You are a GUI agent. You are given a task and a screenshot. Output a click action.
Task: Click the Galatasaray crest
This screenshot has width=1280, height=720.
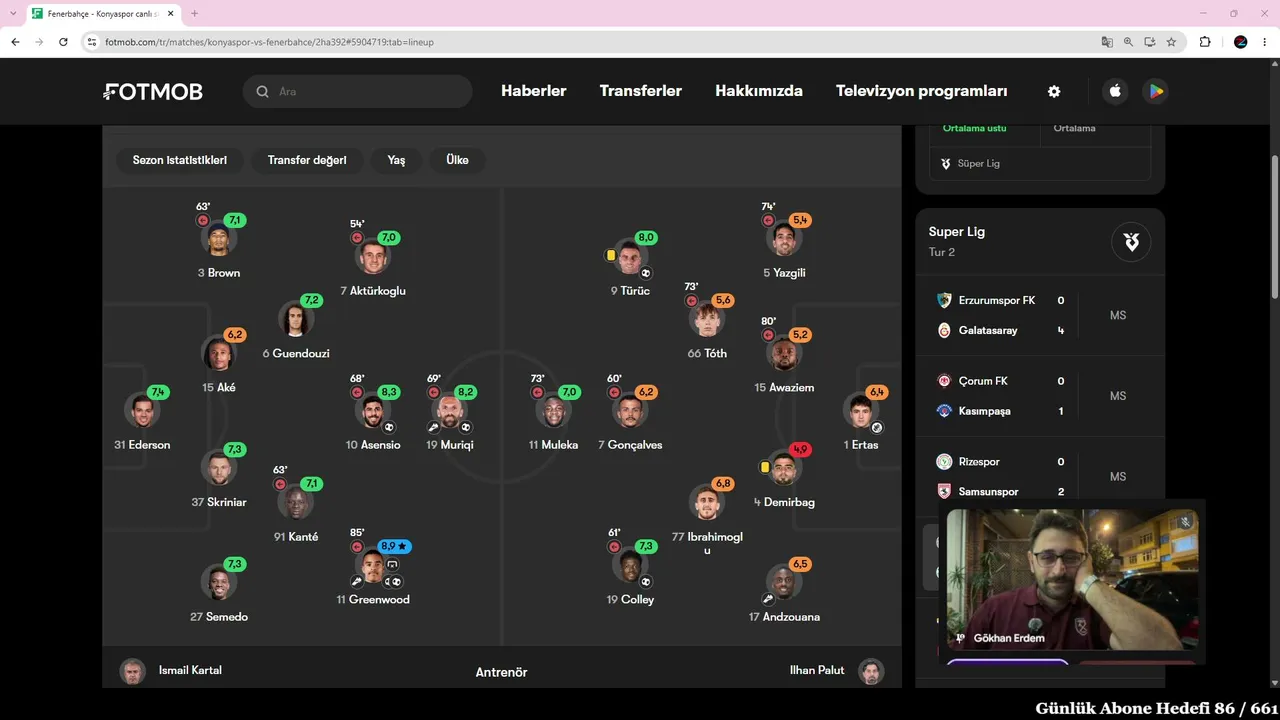pyautogui.click(x=944, y=330)
